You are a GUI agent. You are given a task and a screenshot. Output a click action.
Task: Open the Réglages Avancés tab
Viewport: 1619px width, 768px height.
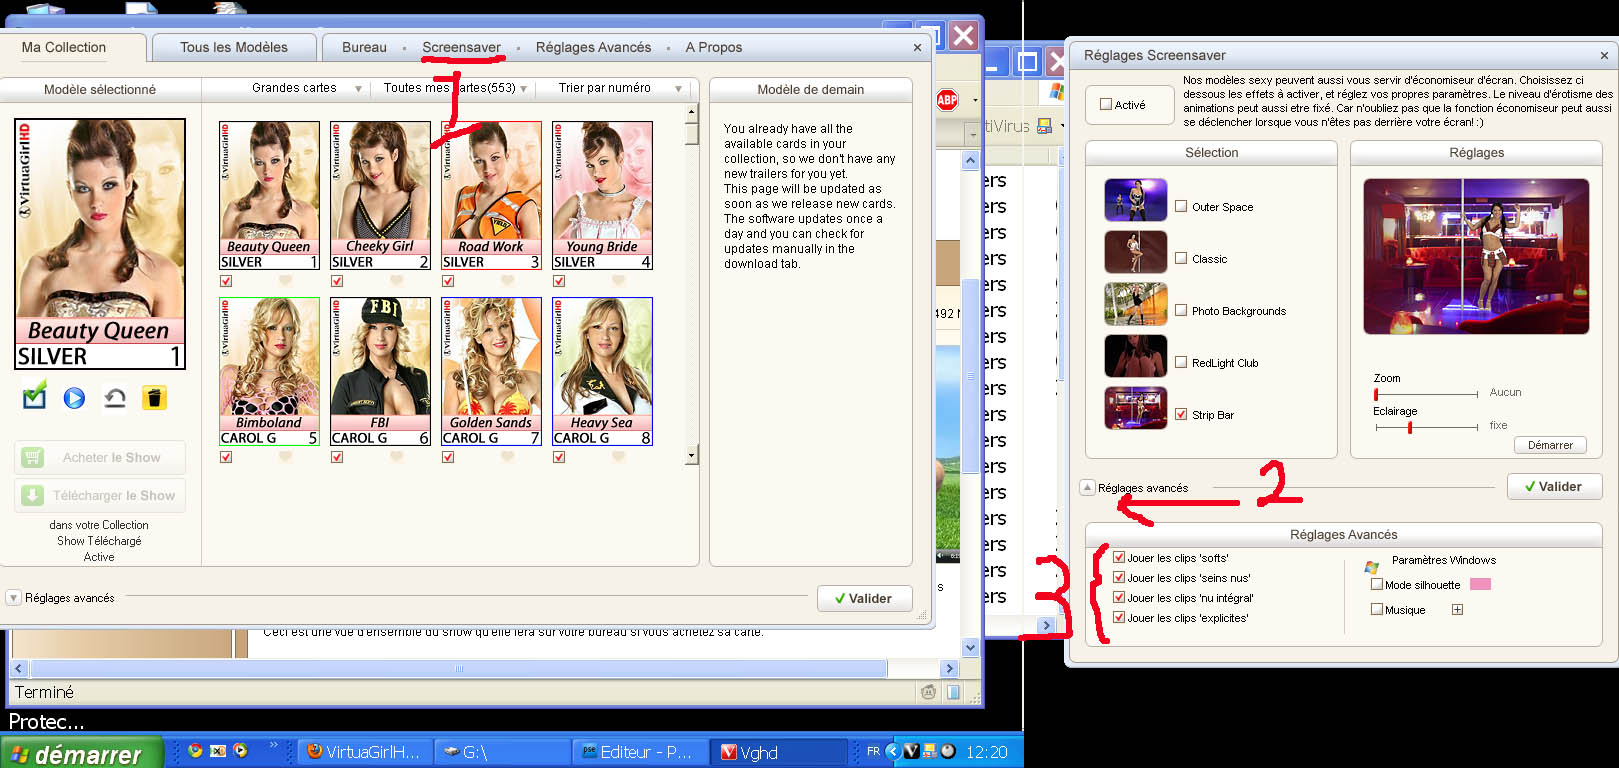[593, 47]
